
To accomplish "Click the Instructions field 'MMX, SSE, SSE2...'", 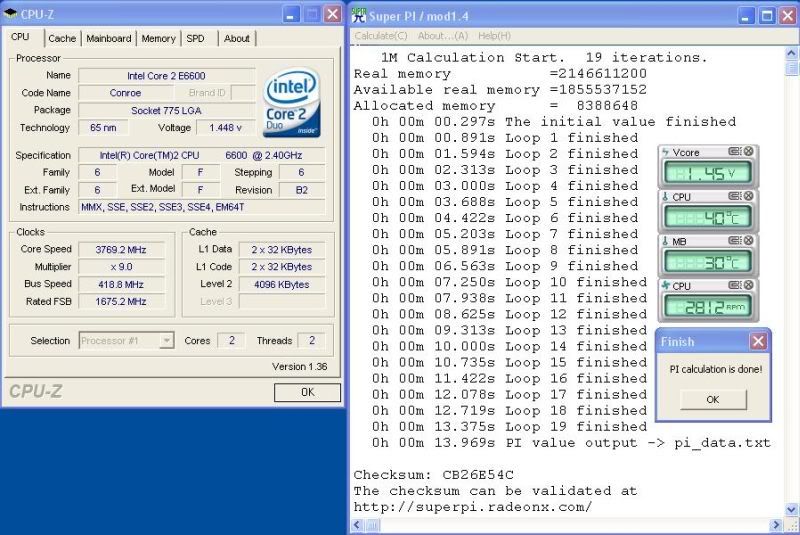I will [x=202, y=207].
